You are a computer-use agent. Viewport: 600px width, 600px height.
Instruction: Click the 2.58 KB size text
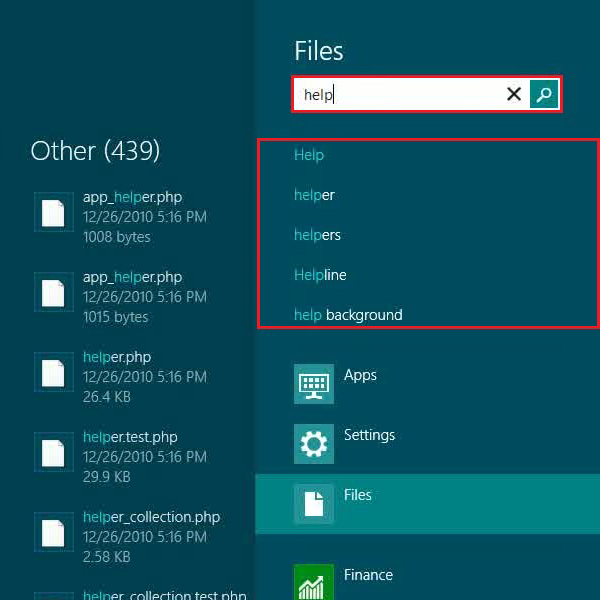[x=107, y=557]
